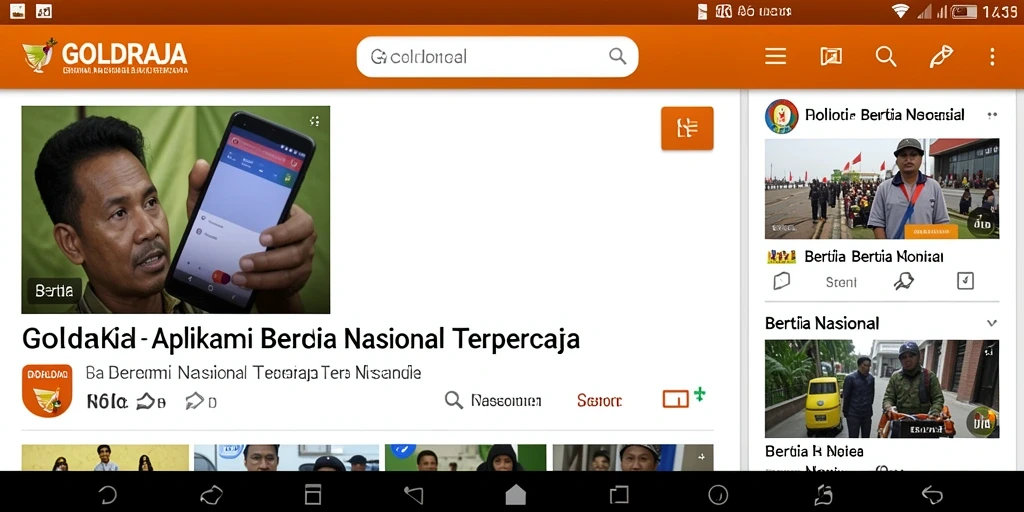Open the third thumbnail with blue badge
The image size is (1024, 512).
click(x=465, y=458)
